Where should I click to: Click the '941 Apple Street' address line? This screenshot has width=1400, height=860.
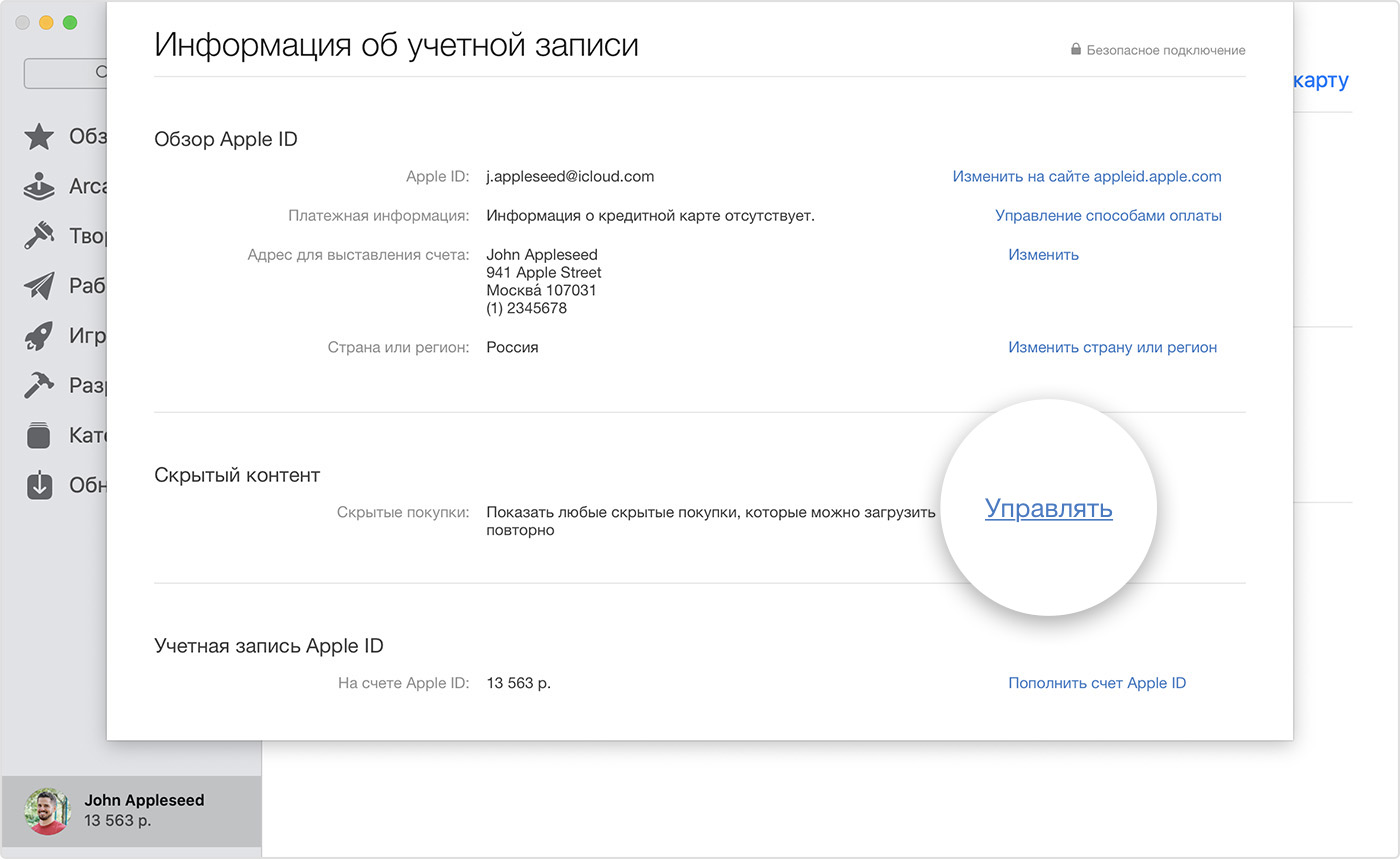(544, 272)
